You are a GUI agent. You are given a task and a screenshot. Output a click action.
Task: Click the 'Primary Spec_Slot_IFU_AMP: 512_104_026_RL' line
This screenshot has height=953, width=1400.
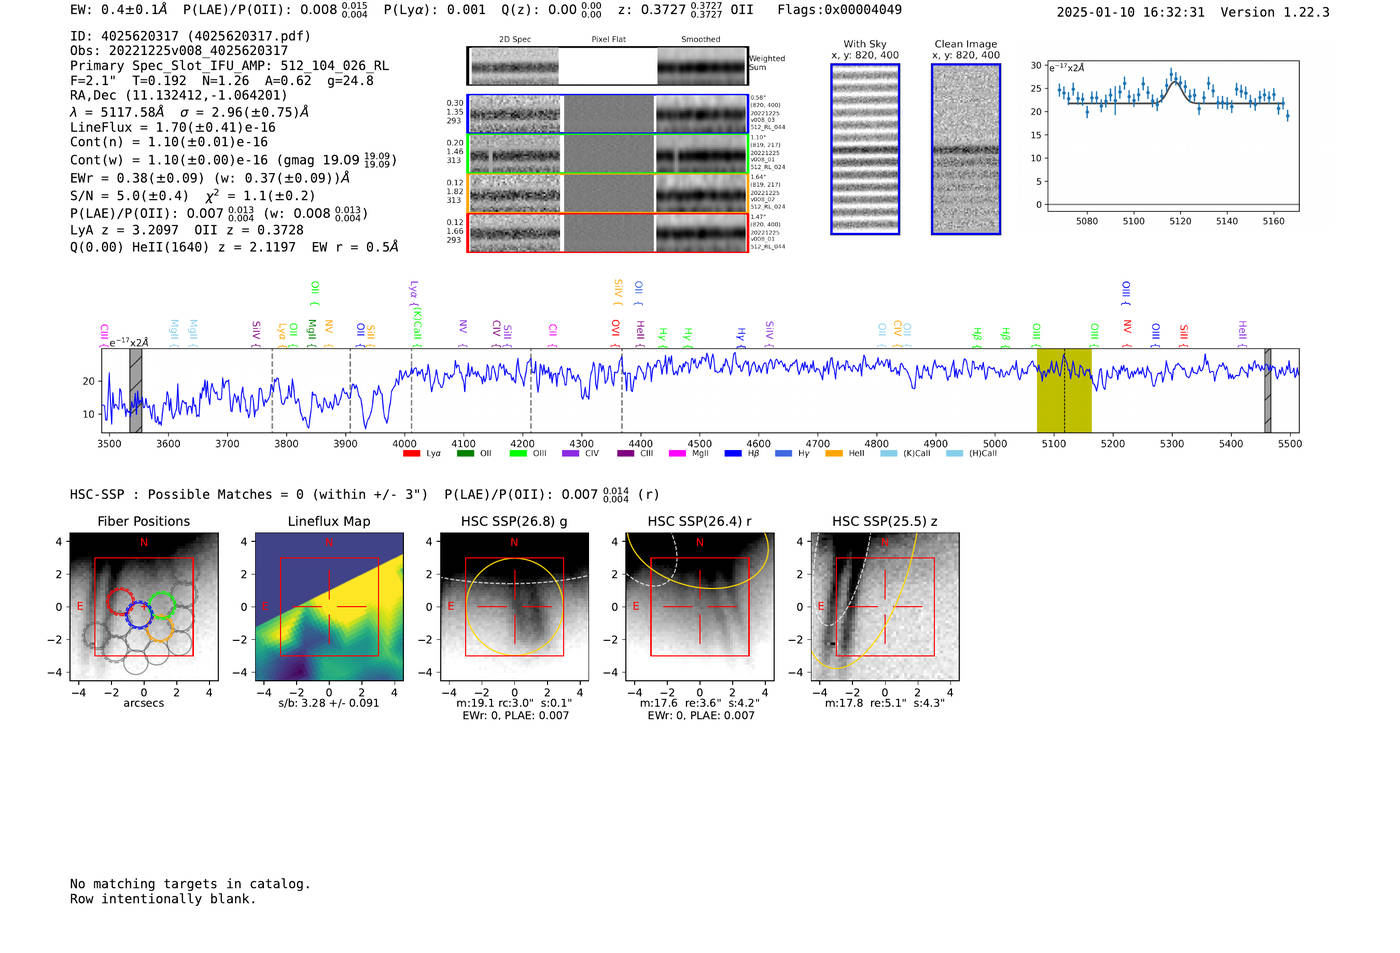[x=229, y=66]
